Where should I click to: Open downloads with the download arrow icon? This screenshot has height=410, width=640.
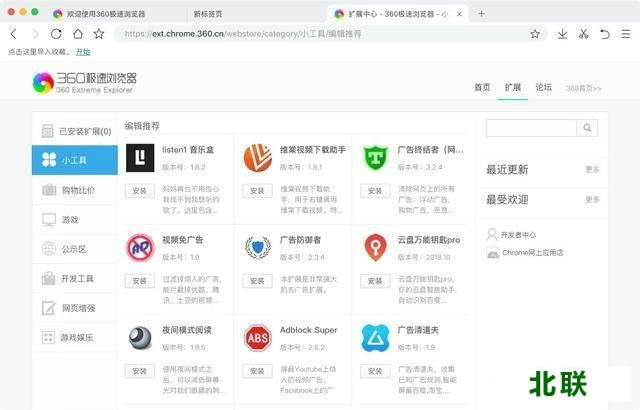(562, 34)
